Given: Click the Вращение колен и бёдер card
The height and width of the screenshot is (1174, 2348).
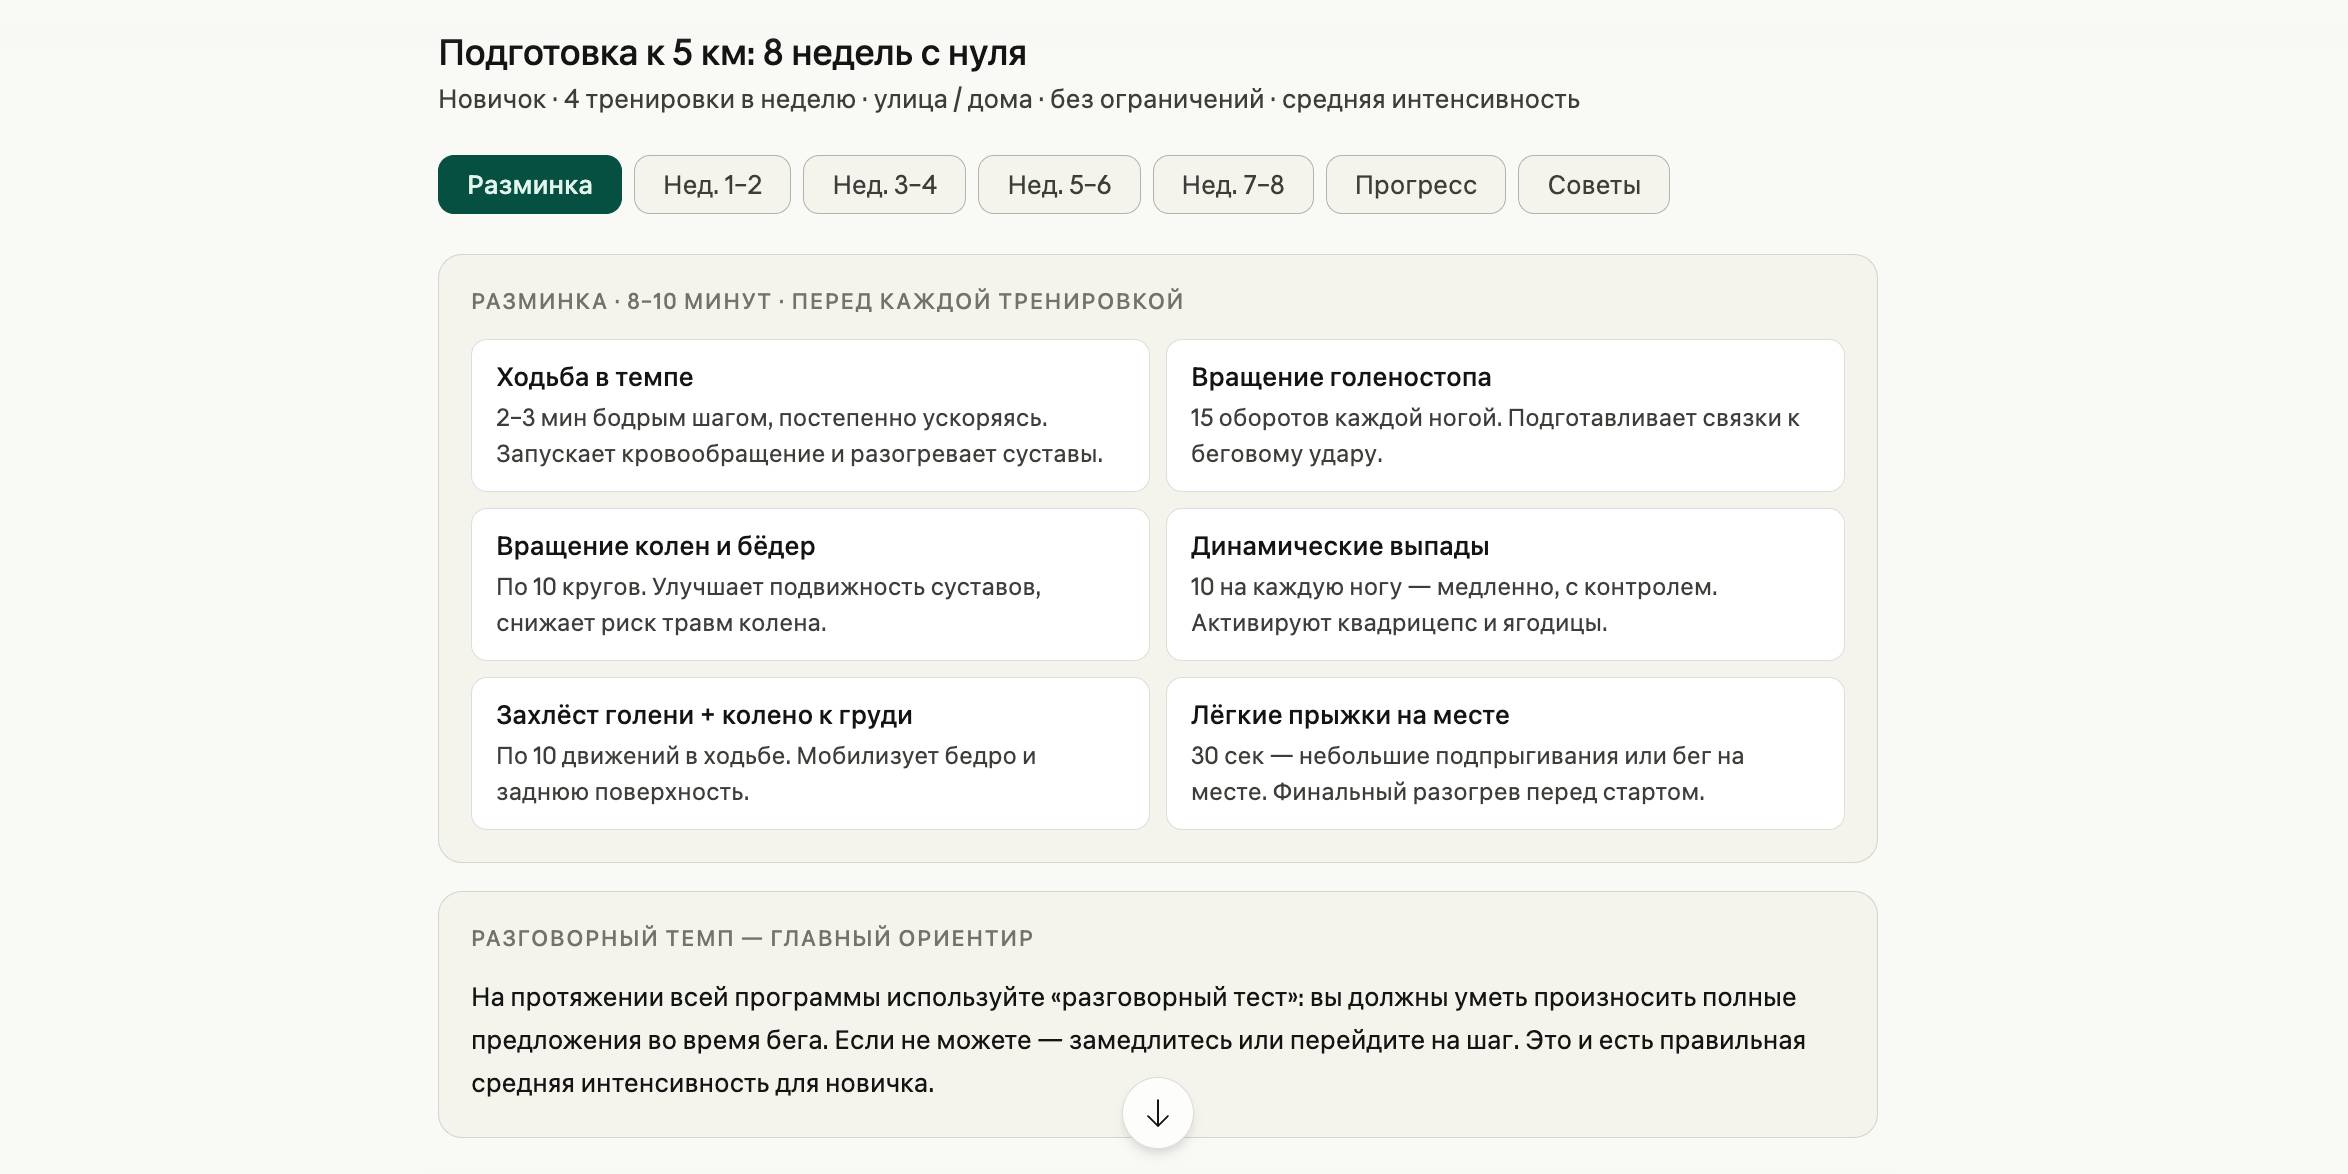Looking at the screenshot, I should [x=809, y=584].
